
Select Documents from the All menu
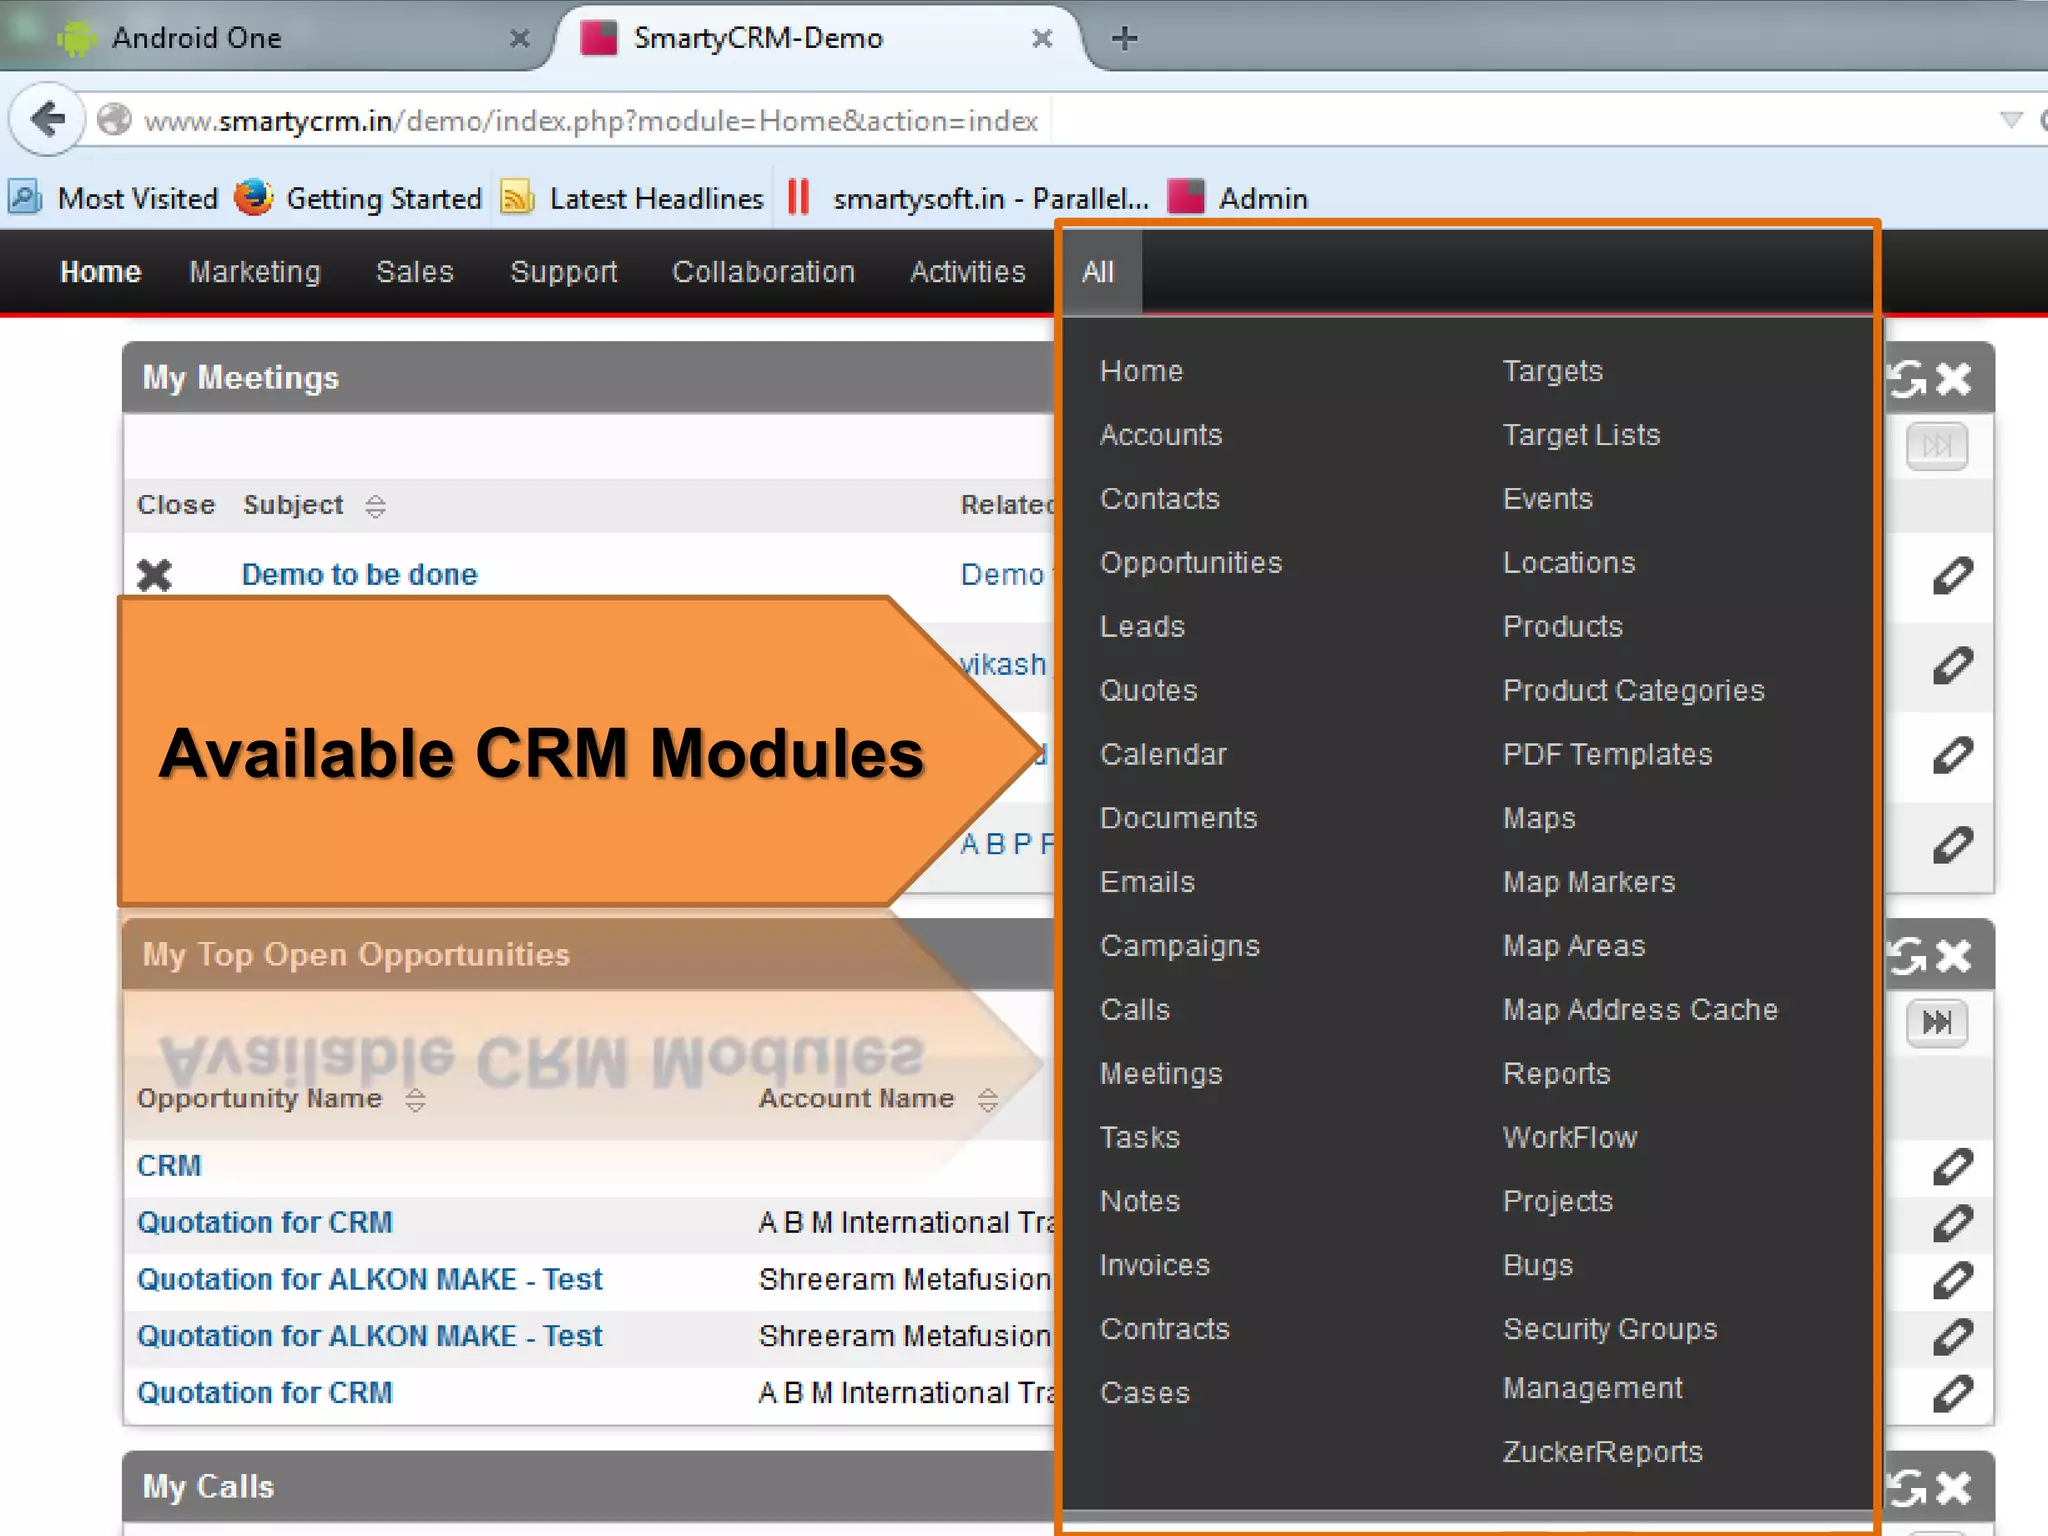pos(1178,818)
